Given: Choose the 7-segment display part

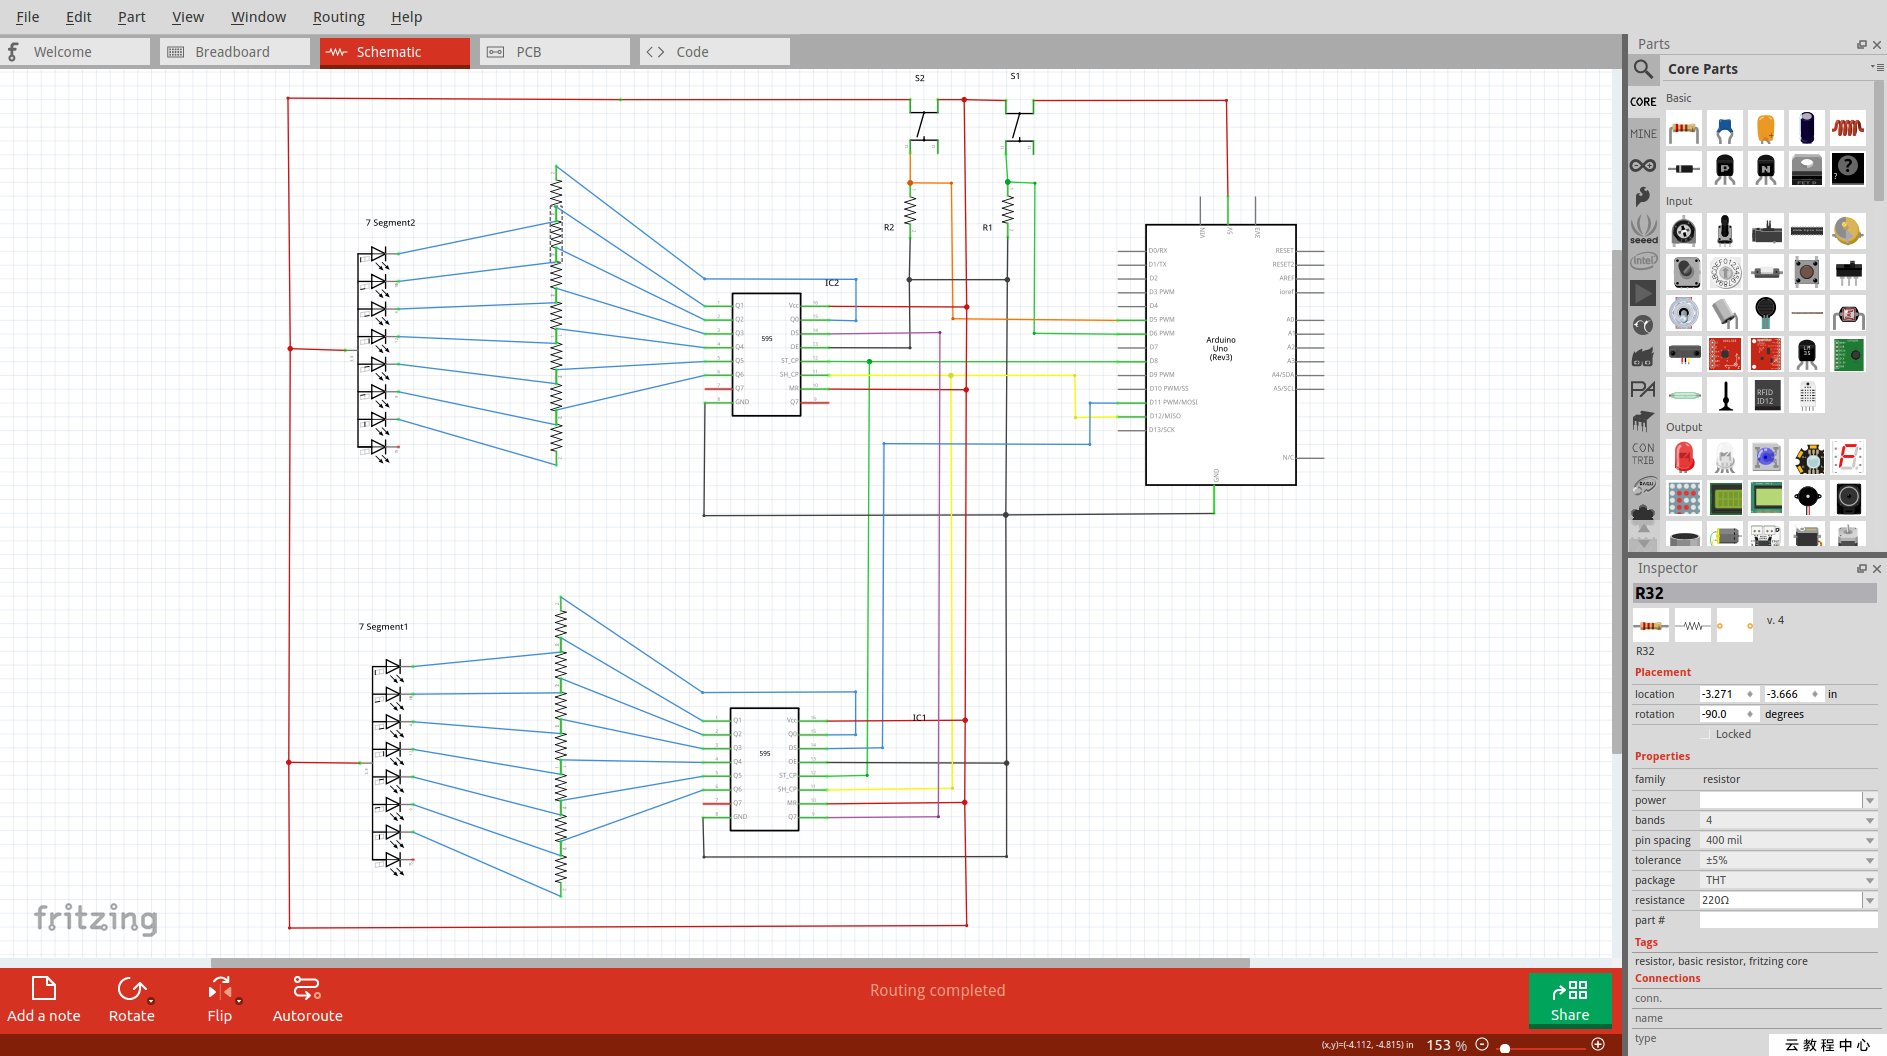Looking at the screenshot, I should point(1848,458).
